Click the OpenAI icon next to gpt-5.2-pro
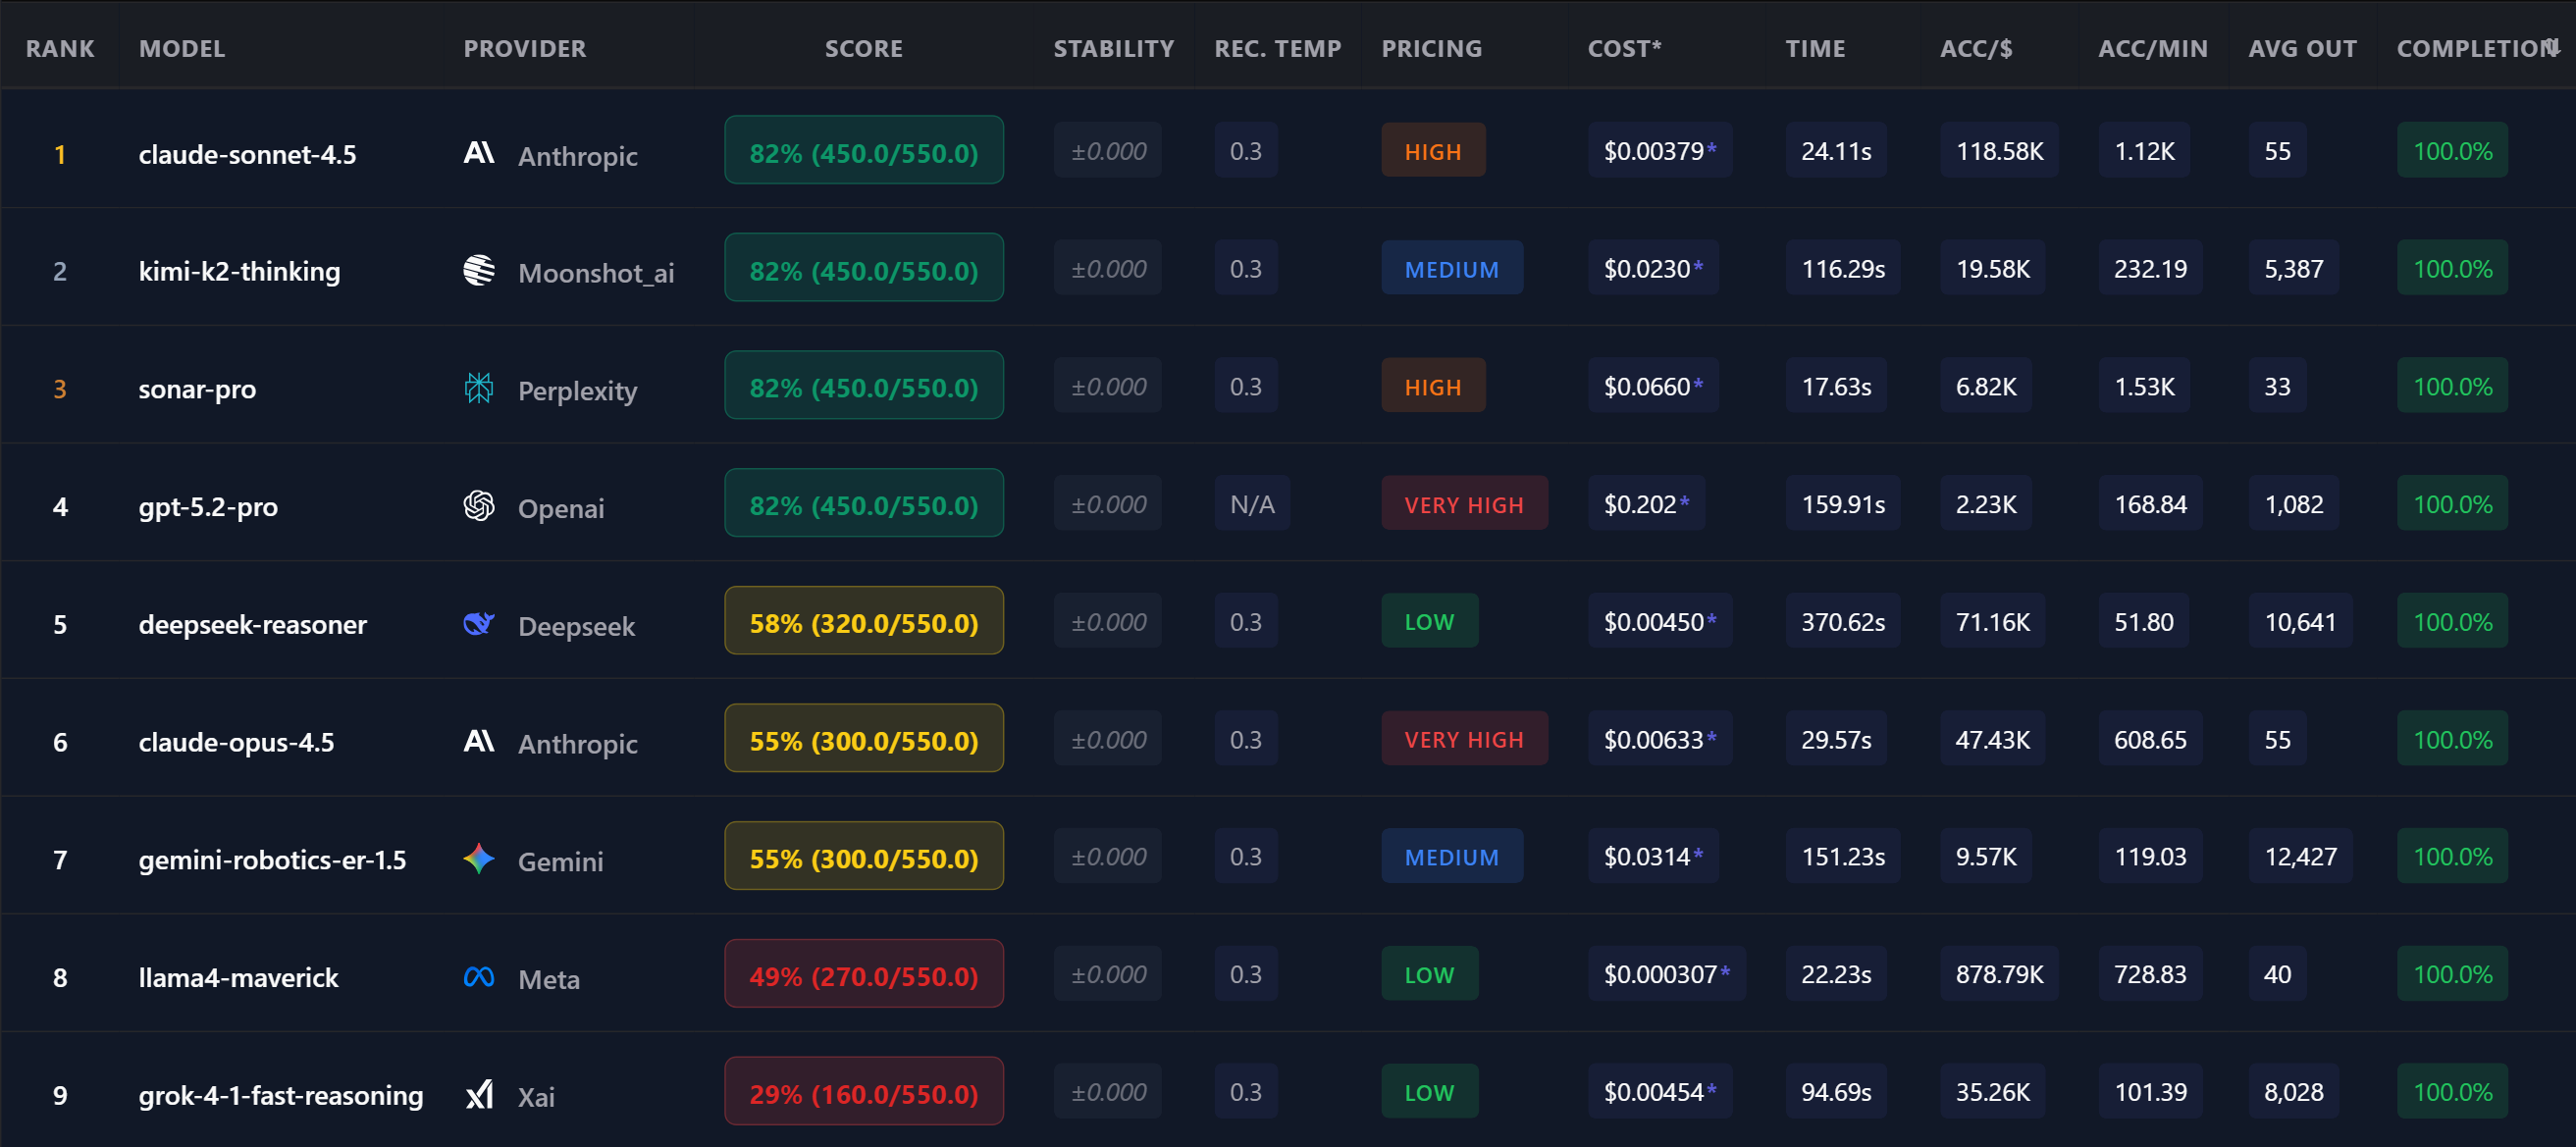Screen dimensions: 2576x1147 click(x=480, y=507)
